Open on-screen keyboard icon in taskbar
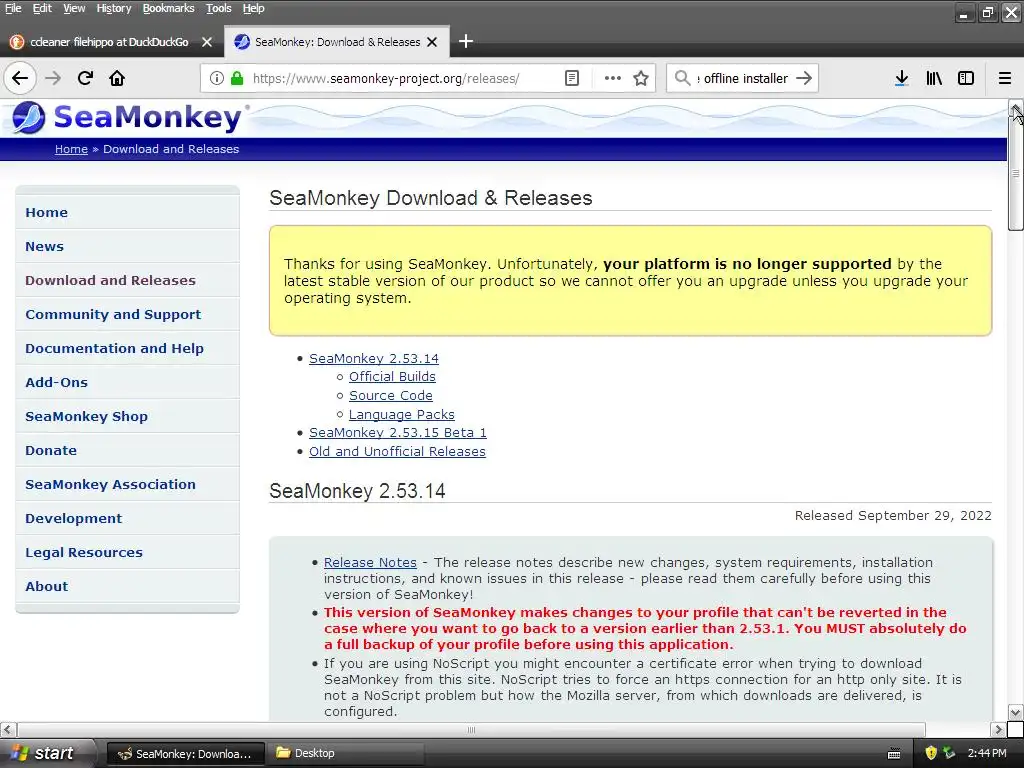The width and height of the screenshot is (1024, 768). [x=894, y=754]
